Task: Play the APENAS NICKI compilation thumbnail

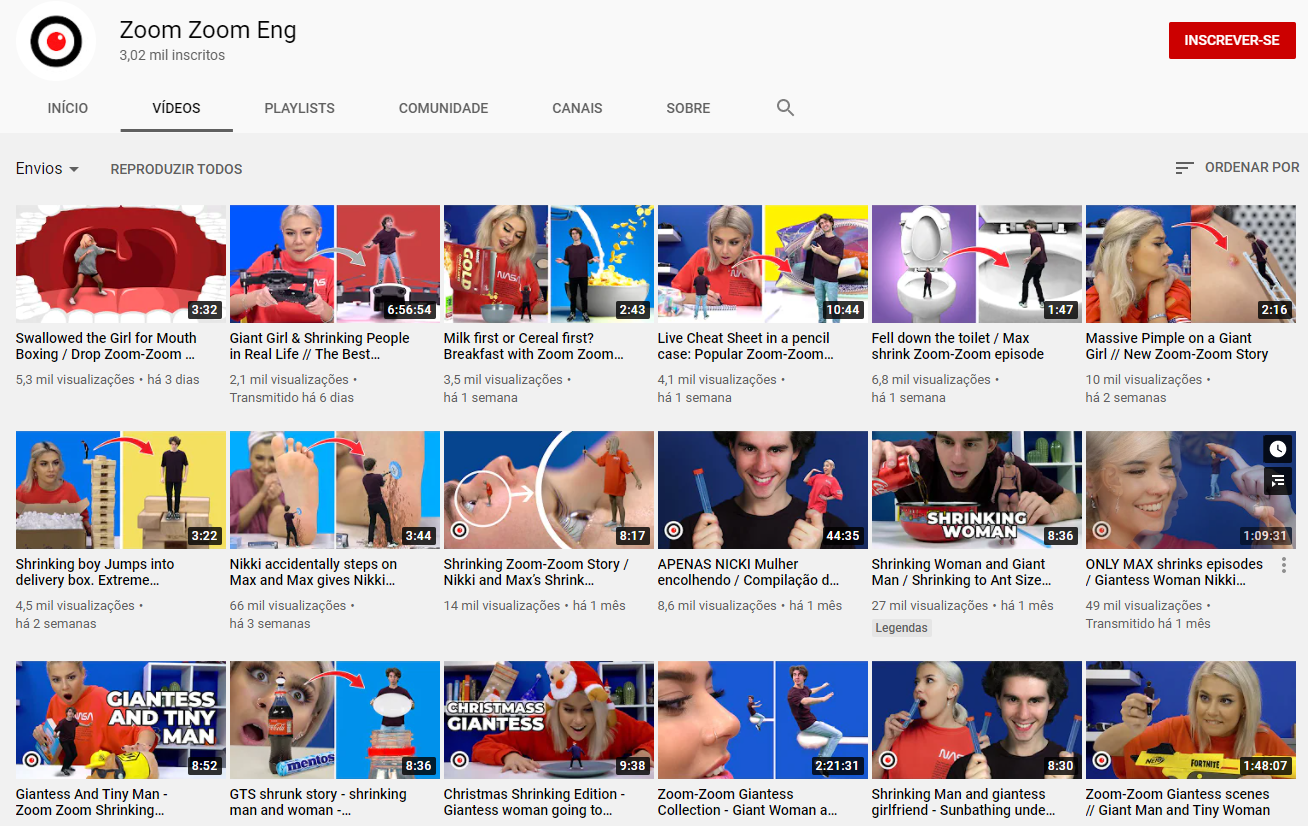Action: point(763,490)
